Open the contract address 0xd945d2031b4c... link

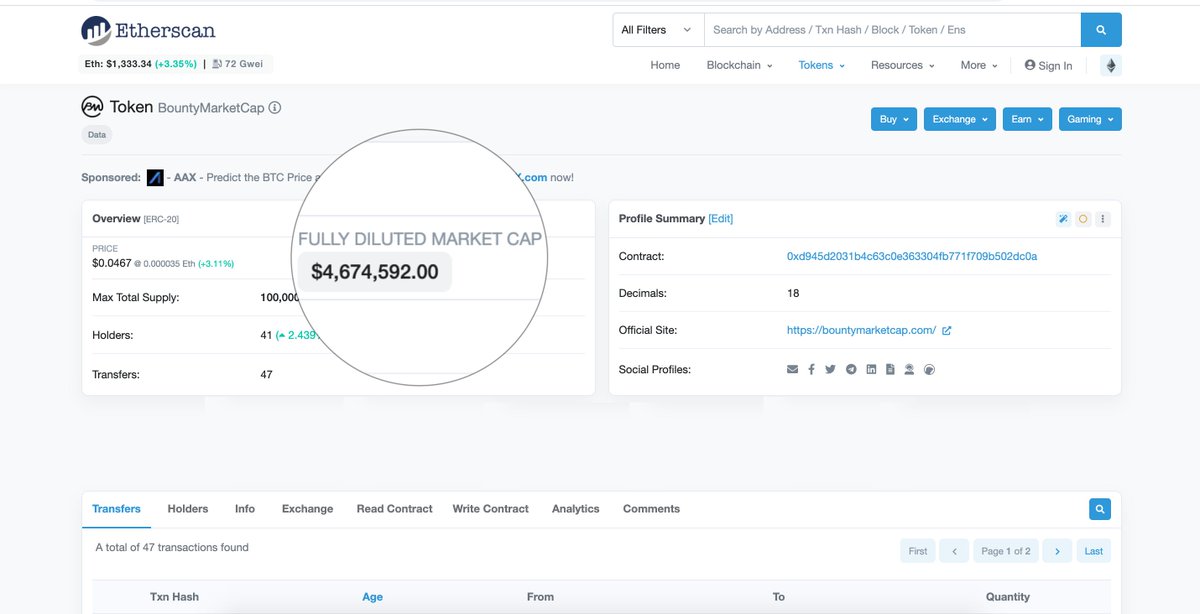click(912, 256)
